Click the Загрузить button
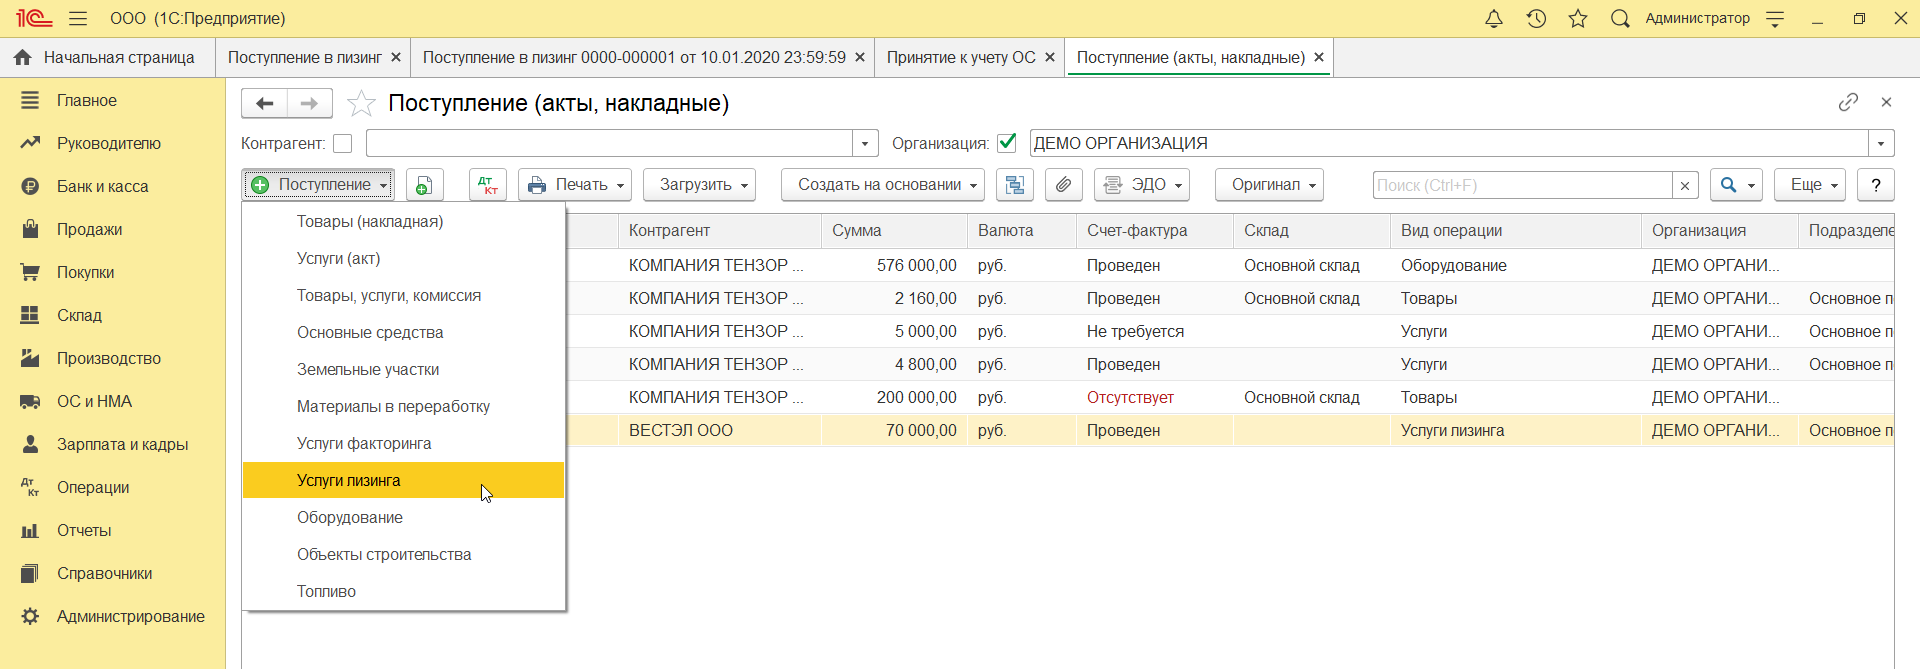The height and width of the screenshot is (669, 1920). (698, 185)
